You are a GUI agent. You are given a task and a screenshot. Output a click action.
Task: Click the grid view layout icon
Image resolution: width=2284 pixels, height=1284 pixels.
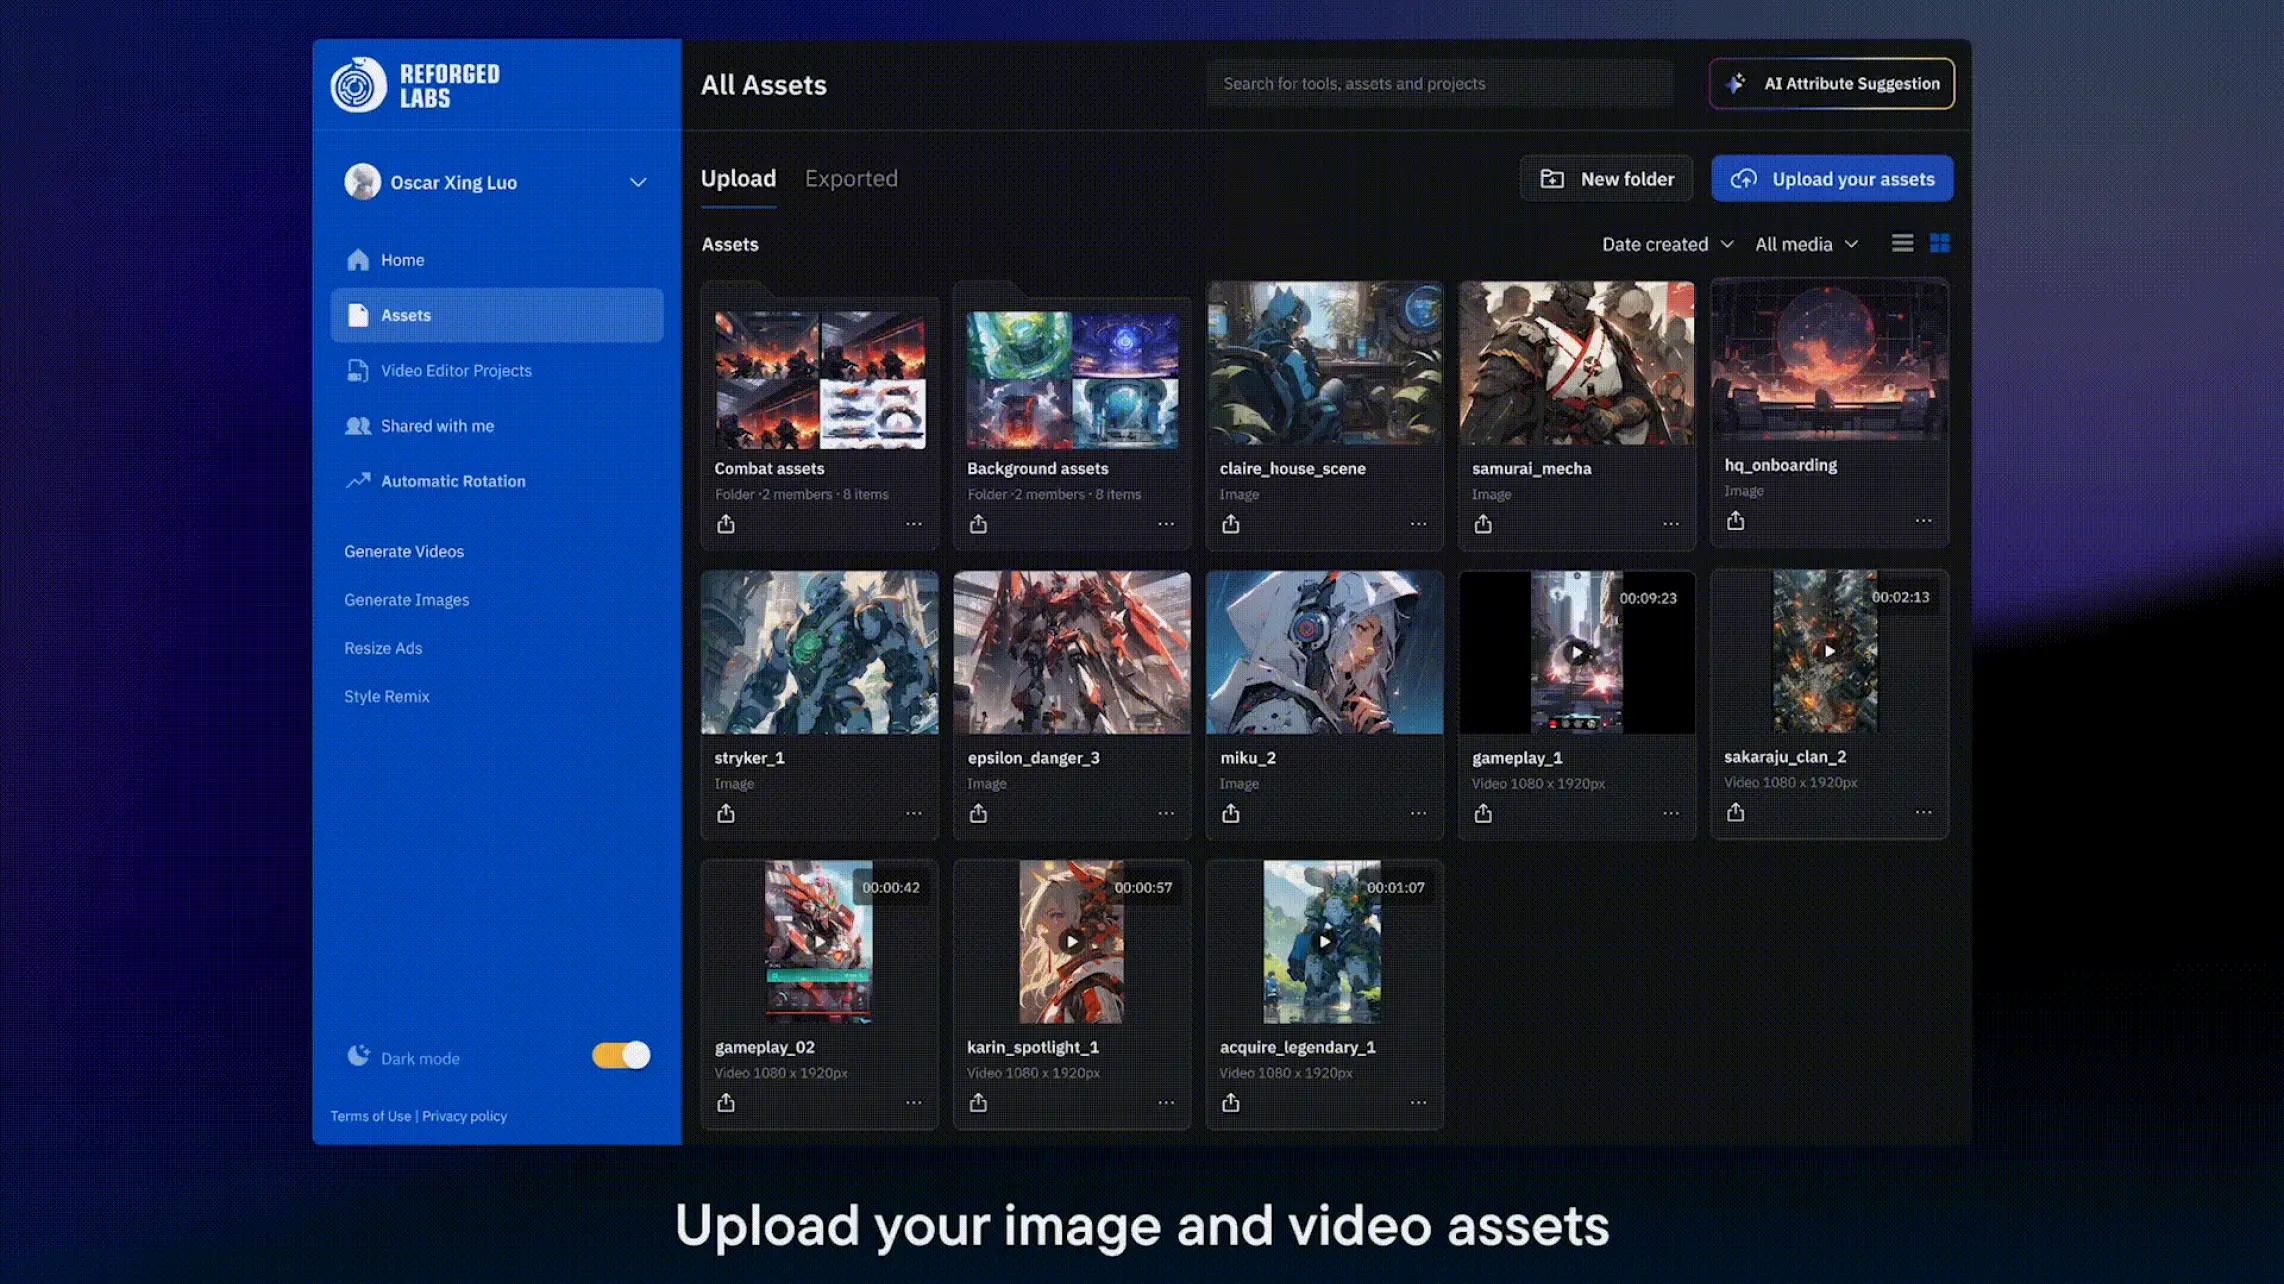point(1937,245)
